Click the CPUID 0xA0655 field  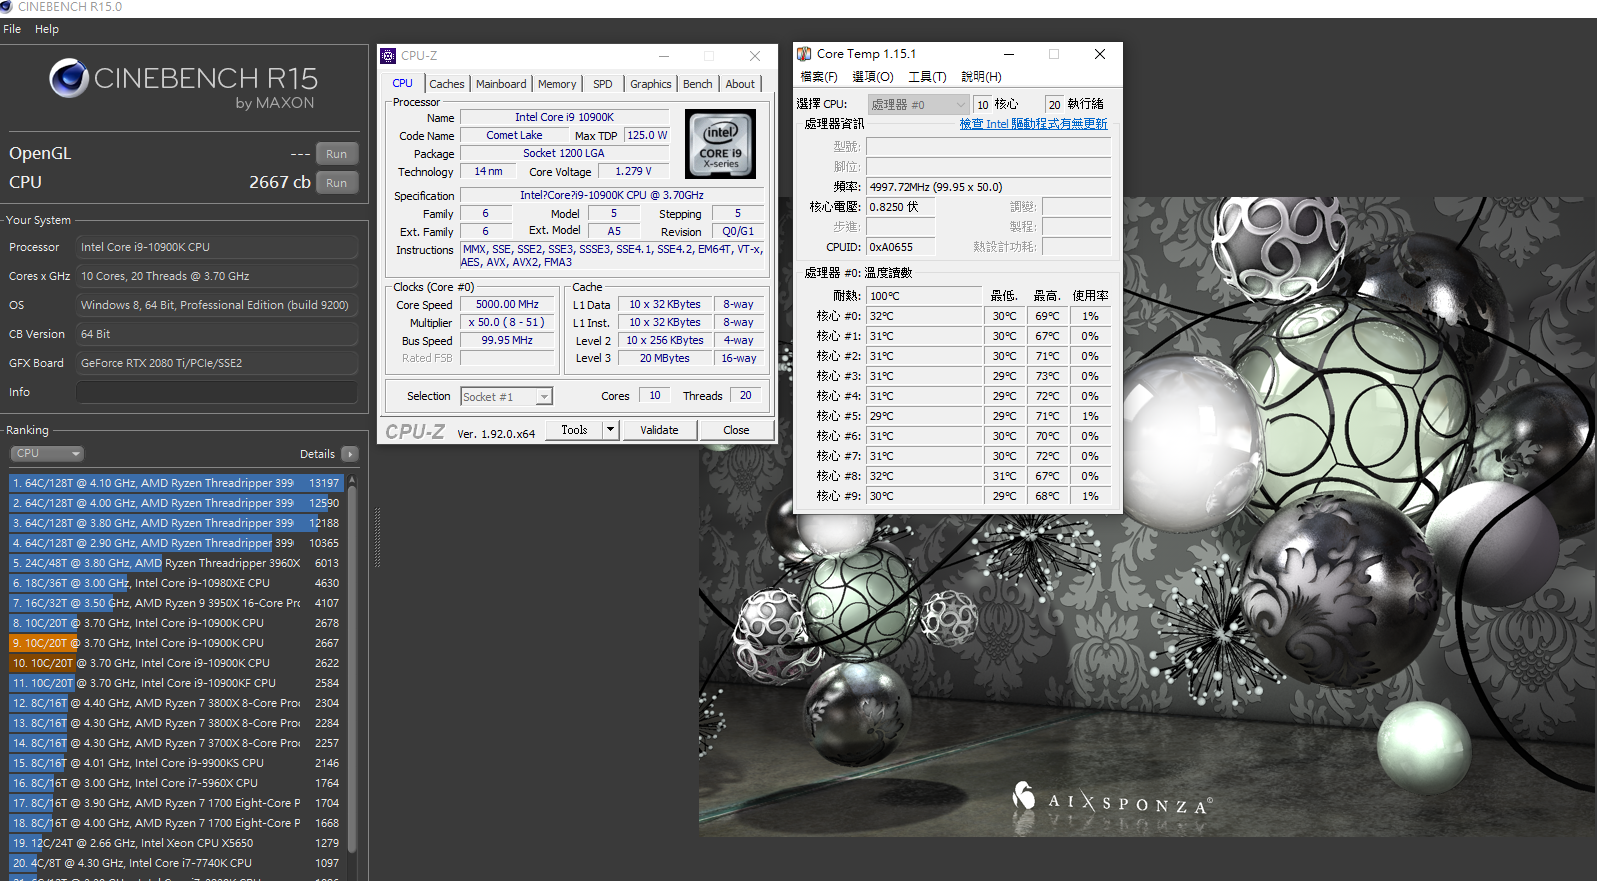coord(900,247)
